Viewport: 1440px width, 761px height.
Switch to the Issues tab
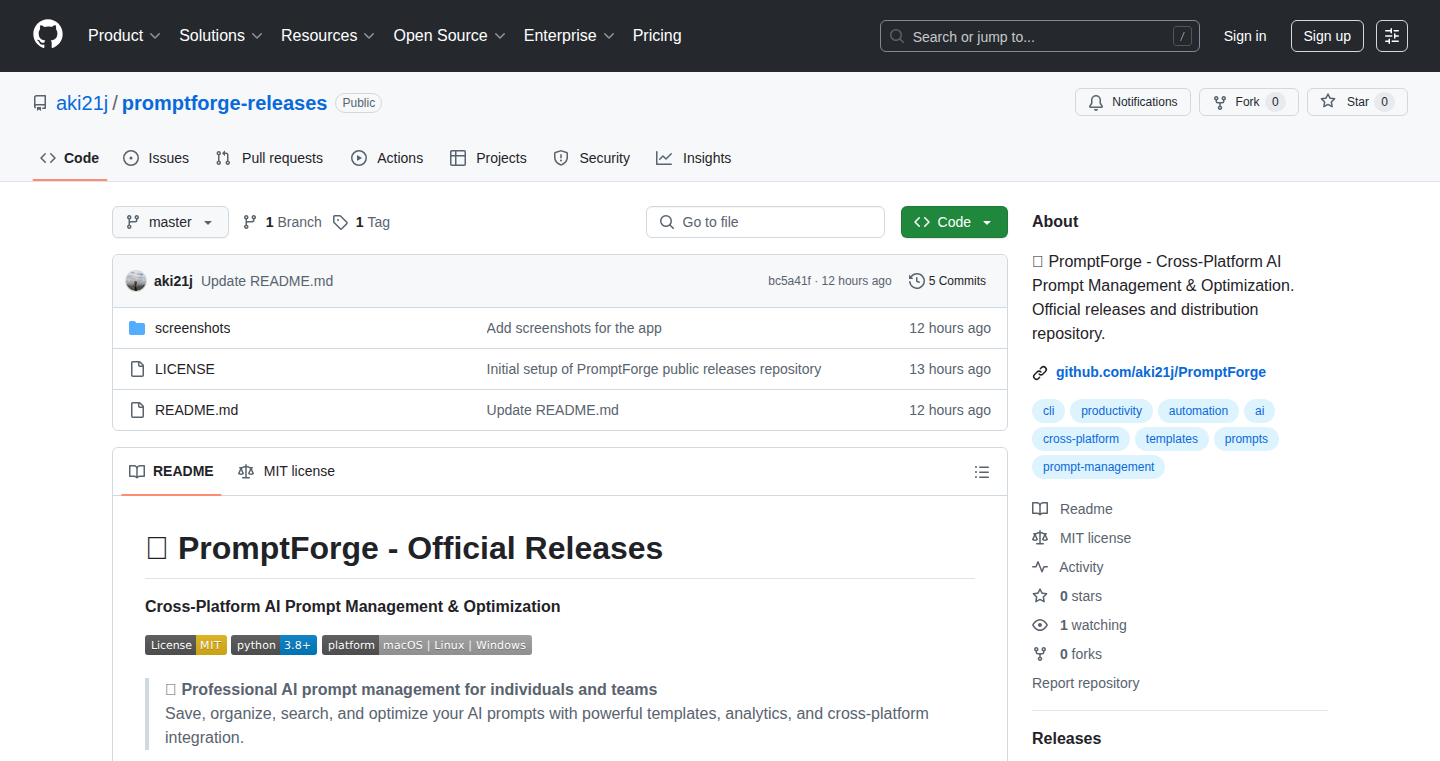(x=156, y=158)
